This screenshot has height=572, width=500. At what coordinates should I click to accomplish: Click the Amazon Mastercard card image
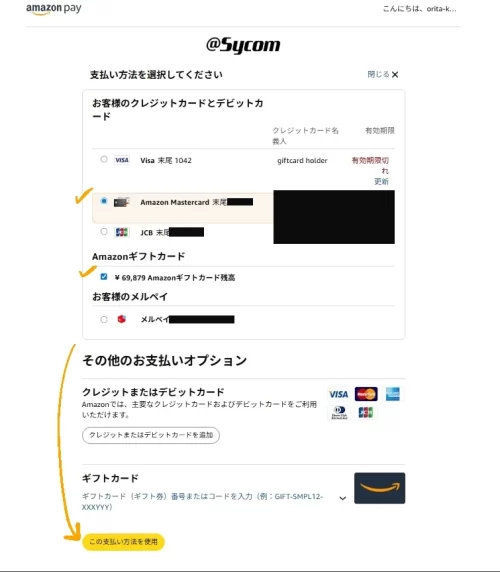pyautogui.click(x=121, y=202)
